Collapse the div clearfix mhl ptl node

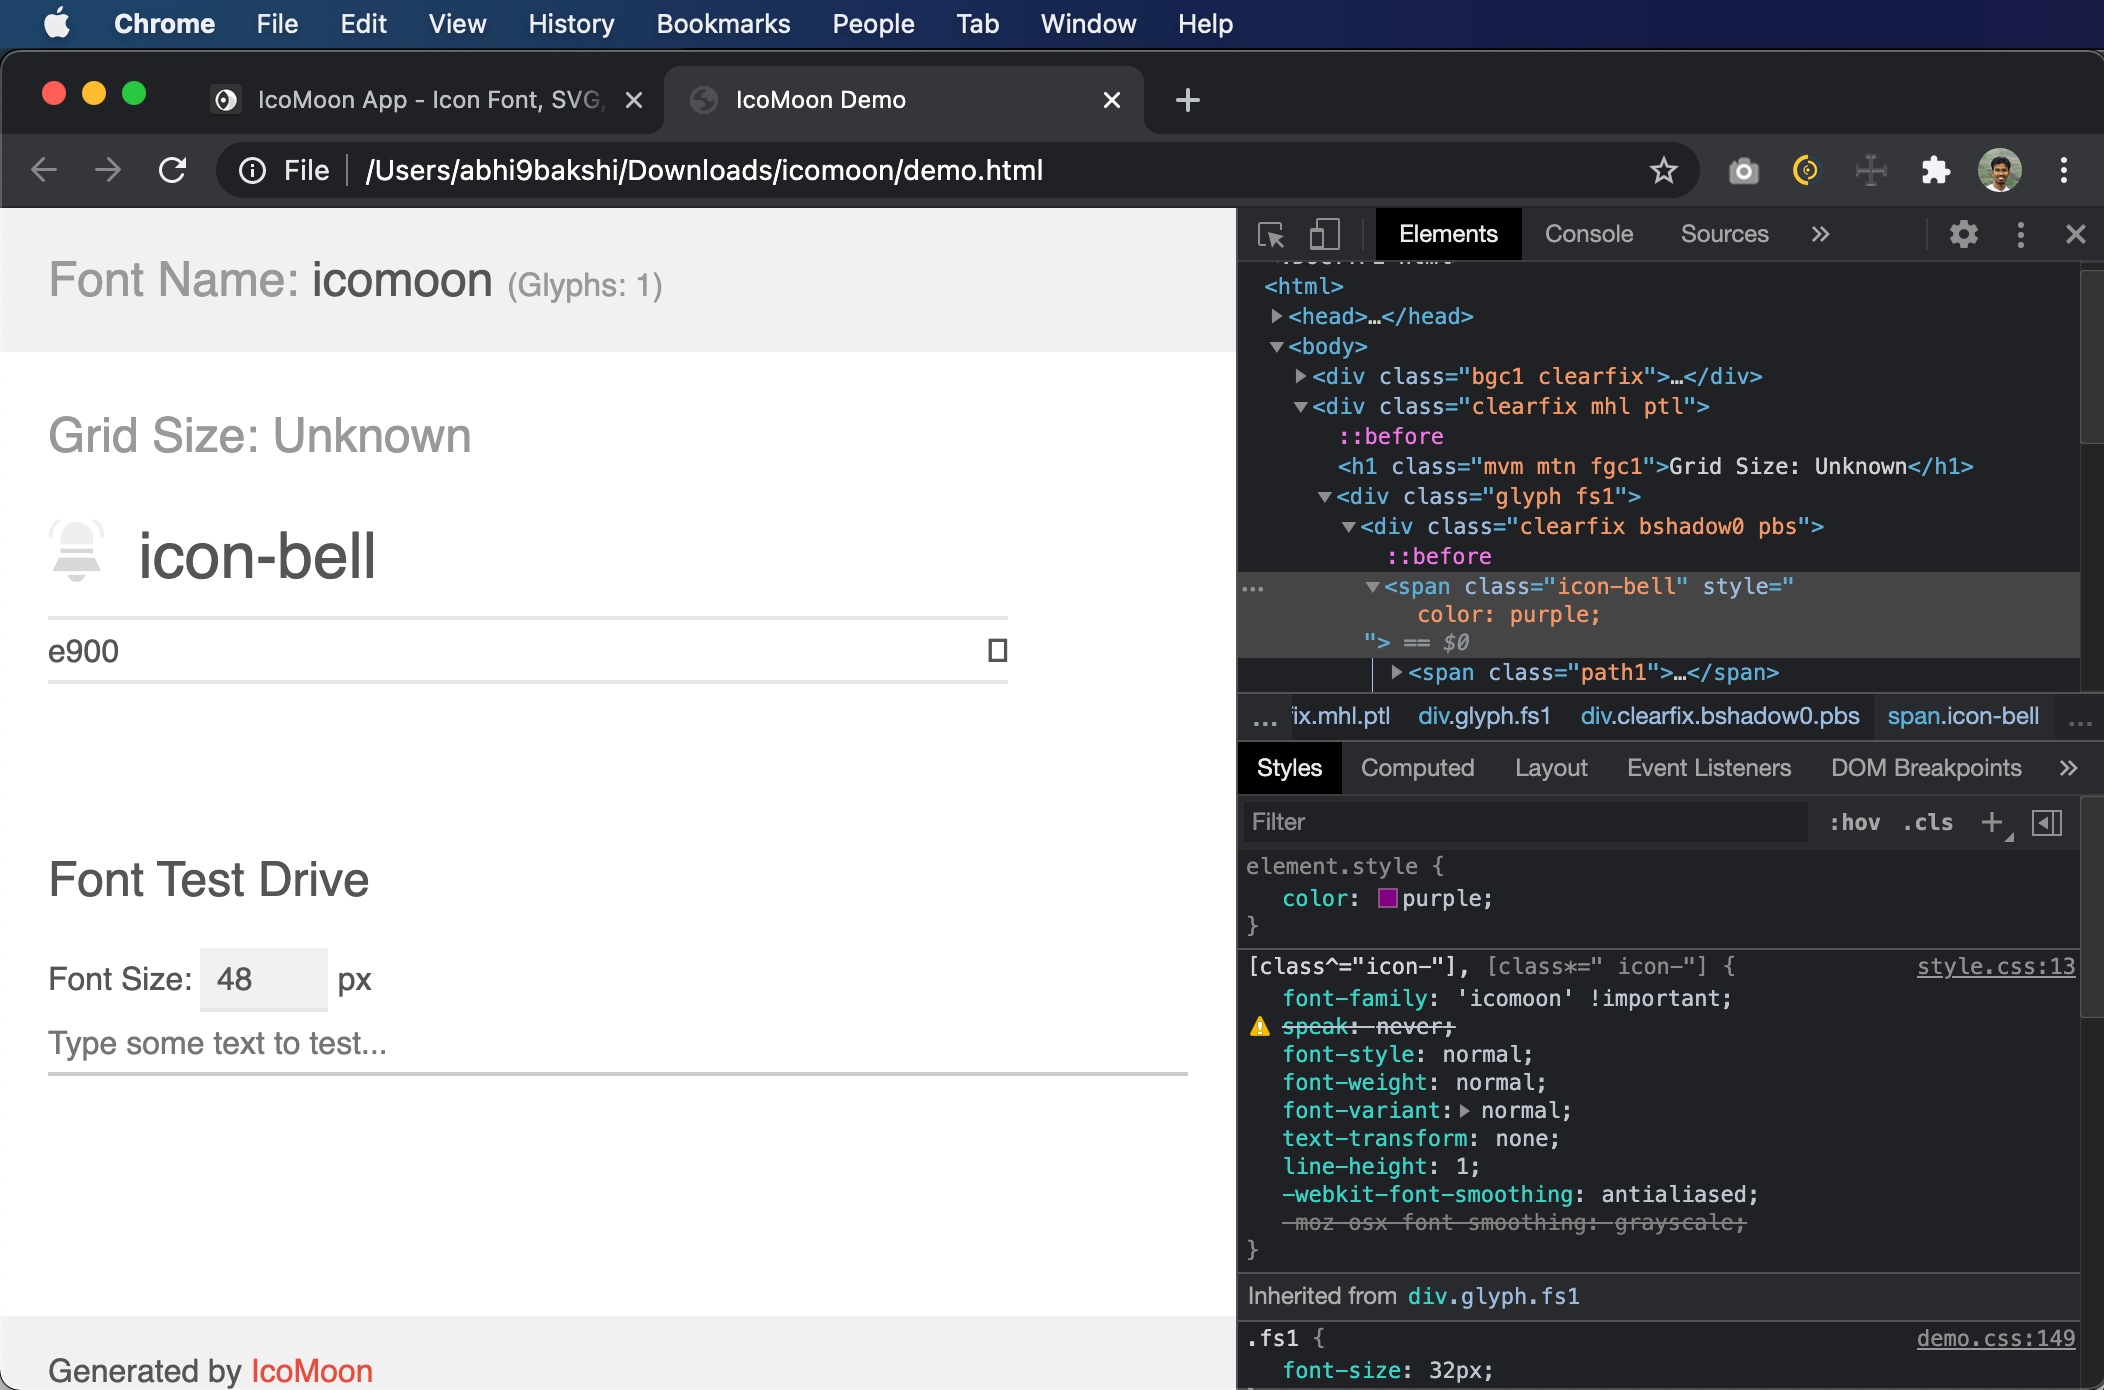pos(1301,407)
